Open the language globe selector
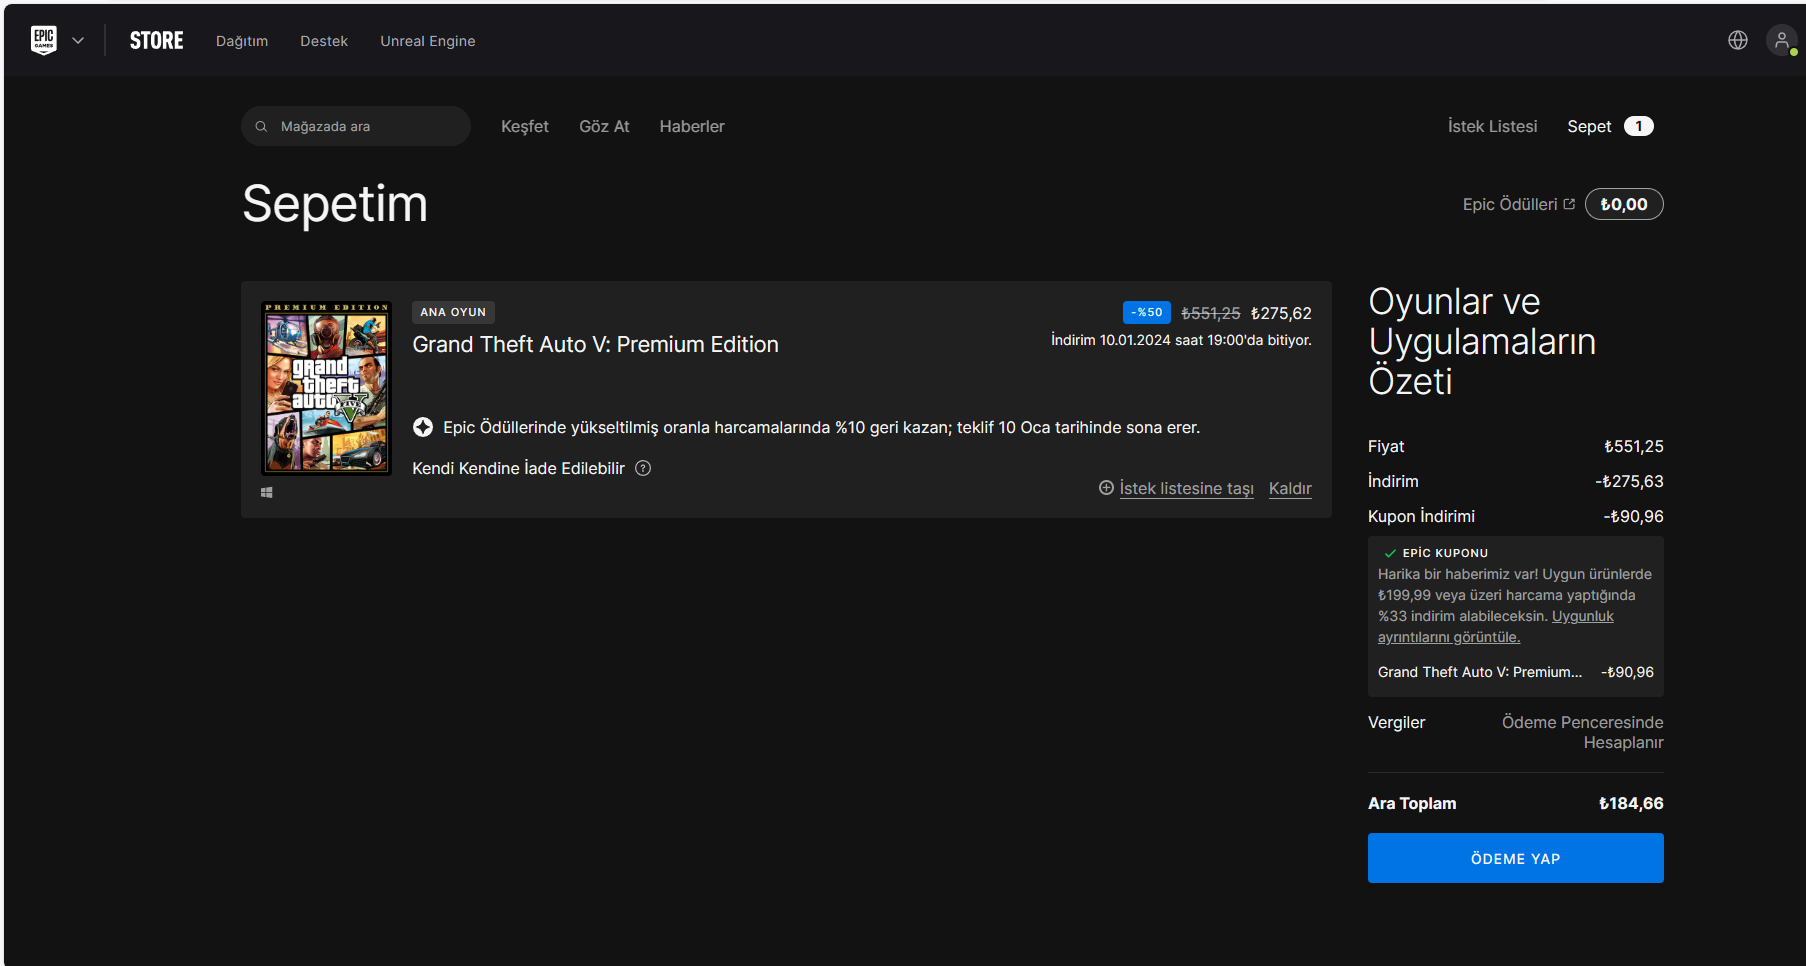Screen dimensions: 1806x966 click(x=1738, y=40)
